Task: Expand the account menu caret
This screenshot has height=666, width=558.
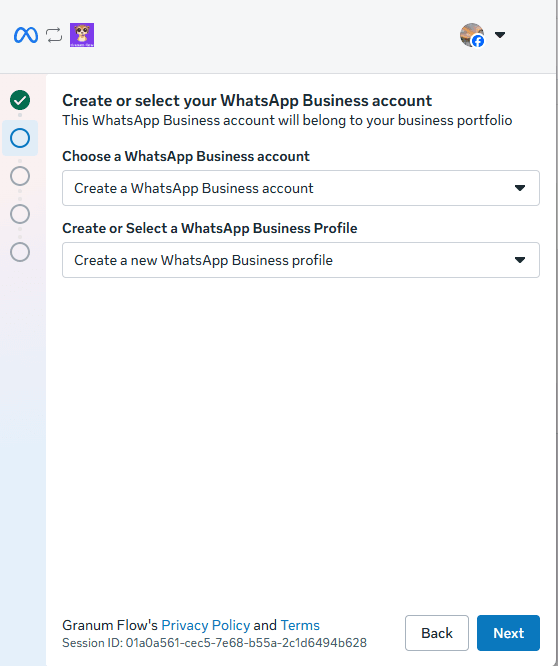Action: click(500, 35)
